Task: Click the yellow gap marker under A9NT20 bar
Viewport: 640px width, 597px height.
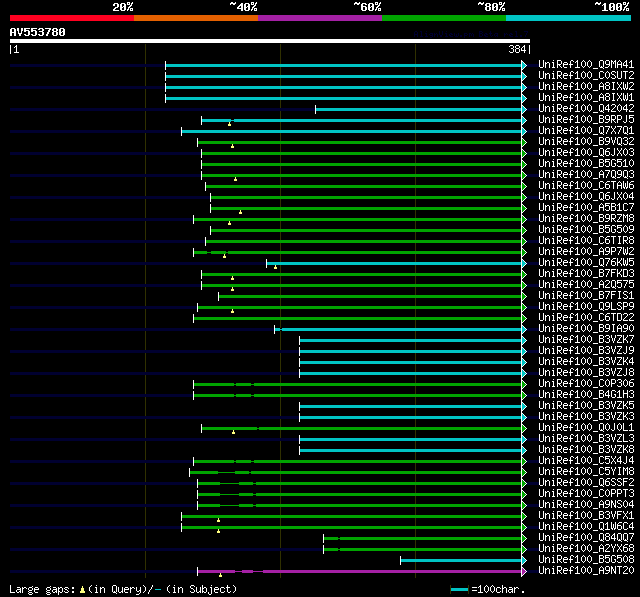Action: pos(220,575)
